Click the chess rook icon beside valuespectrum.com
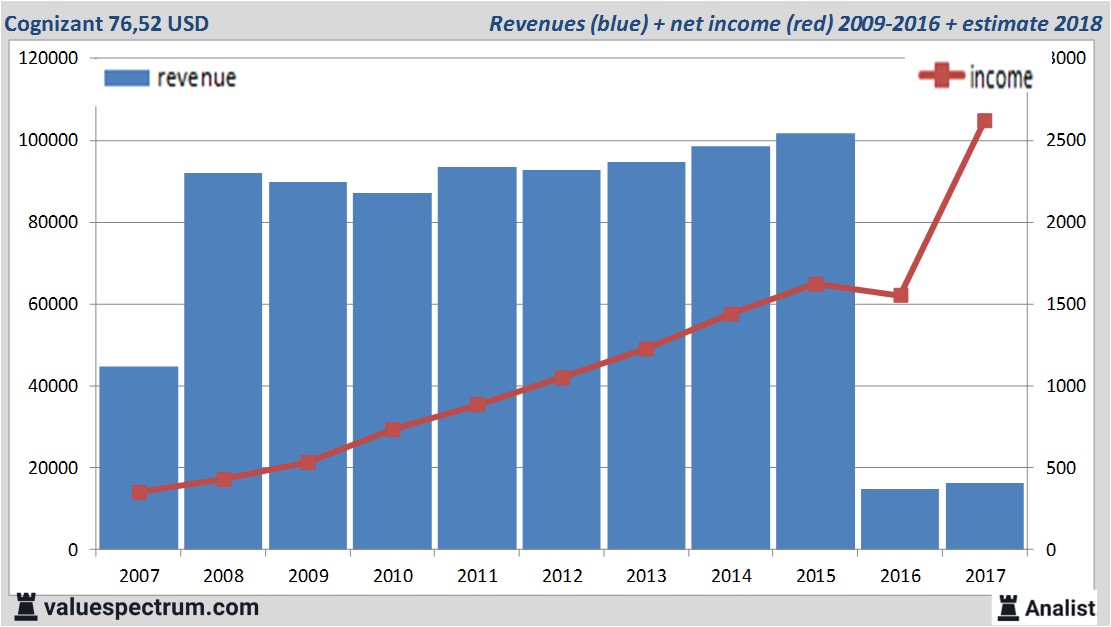 pos(26,607)
